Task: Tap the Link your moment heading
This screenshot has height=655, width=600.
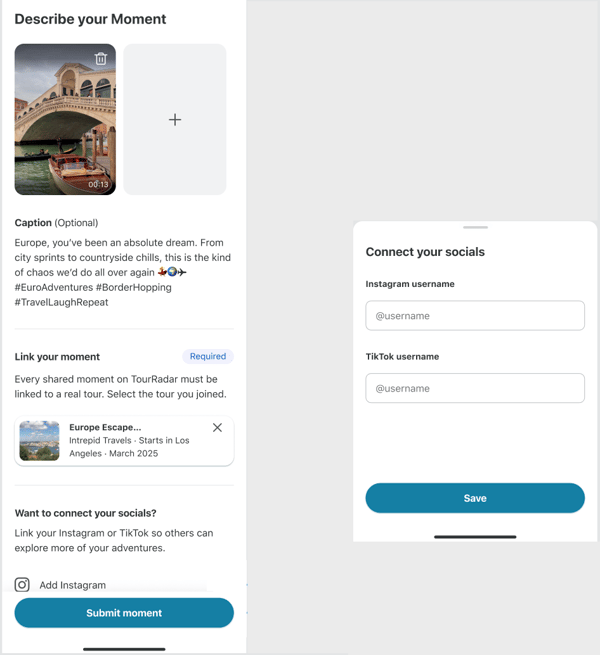Action: pos(57,357)
